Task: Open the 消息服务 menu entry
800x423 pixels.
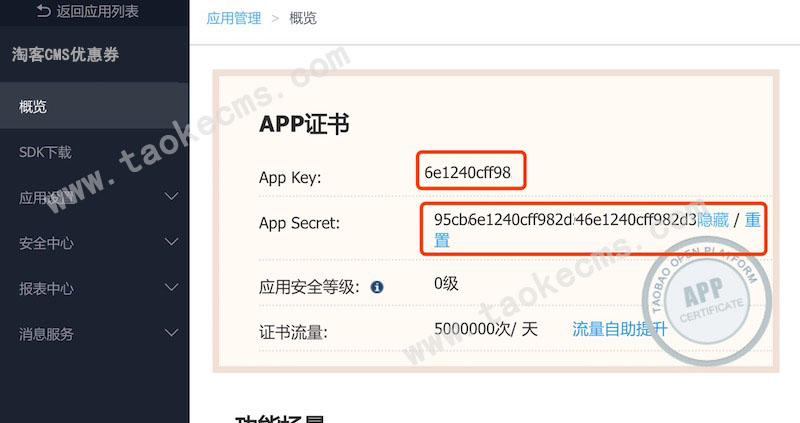Action: pyautogui.click(x=94, y=334)
